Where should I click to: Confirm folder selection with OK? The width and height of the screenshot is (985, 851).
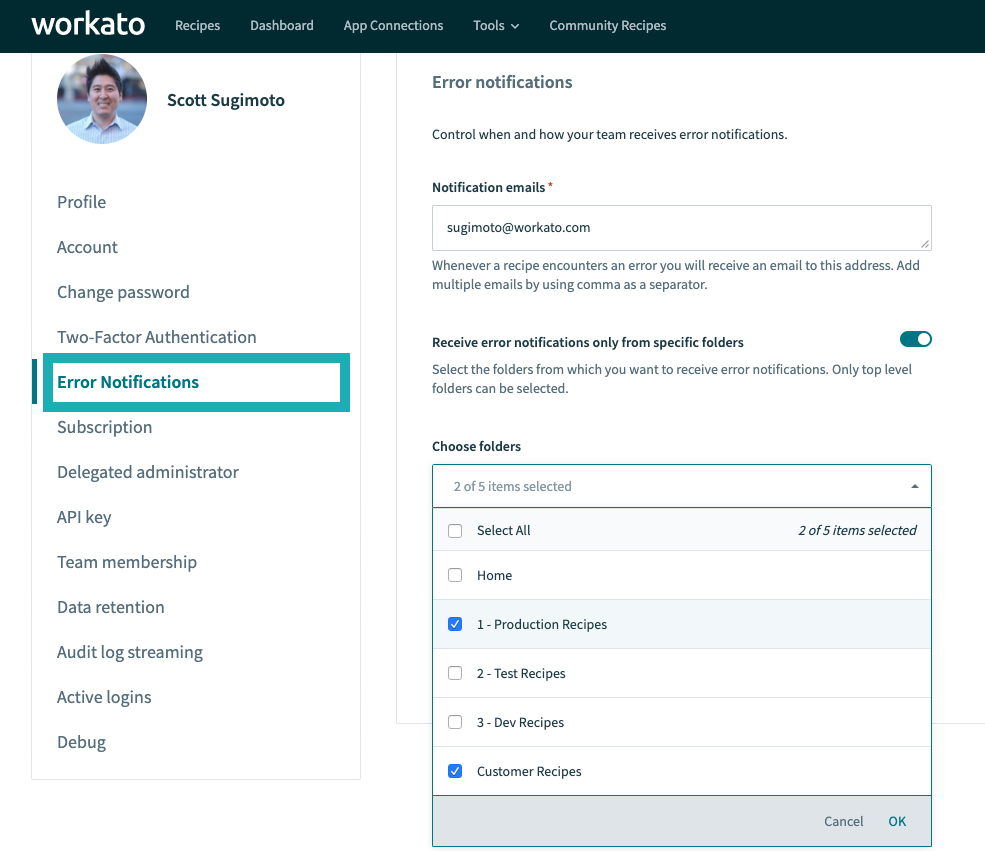pyautogui.click(x=897, y=821)
